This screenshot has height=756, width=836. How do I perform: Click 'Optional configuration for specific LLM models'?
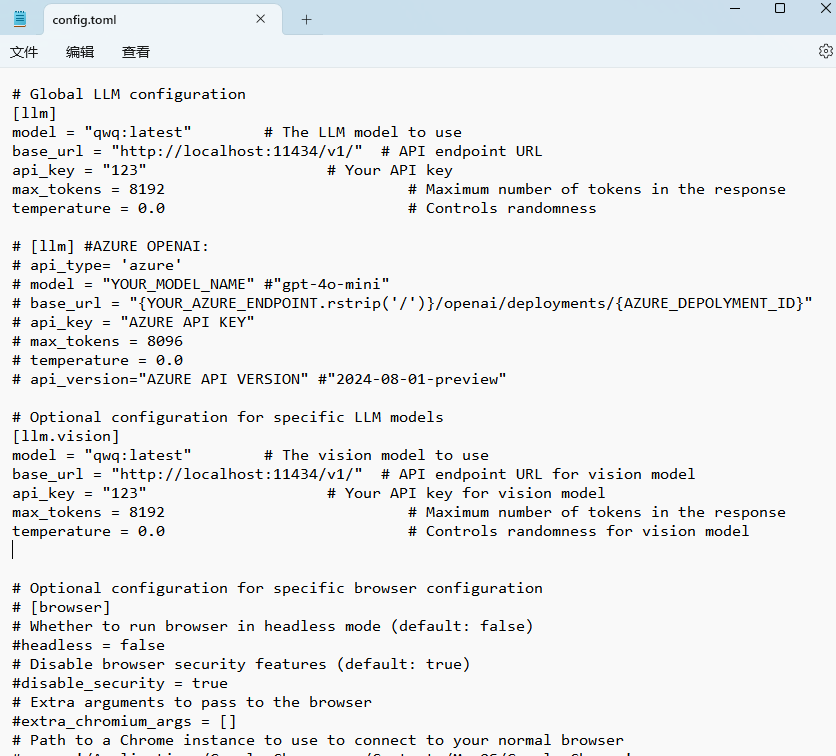[x=237, y=417]
